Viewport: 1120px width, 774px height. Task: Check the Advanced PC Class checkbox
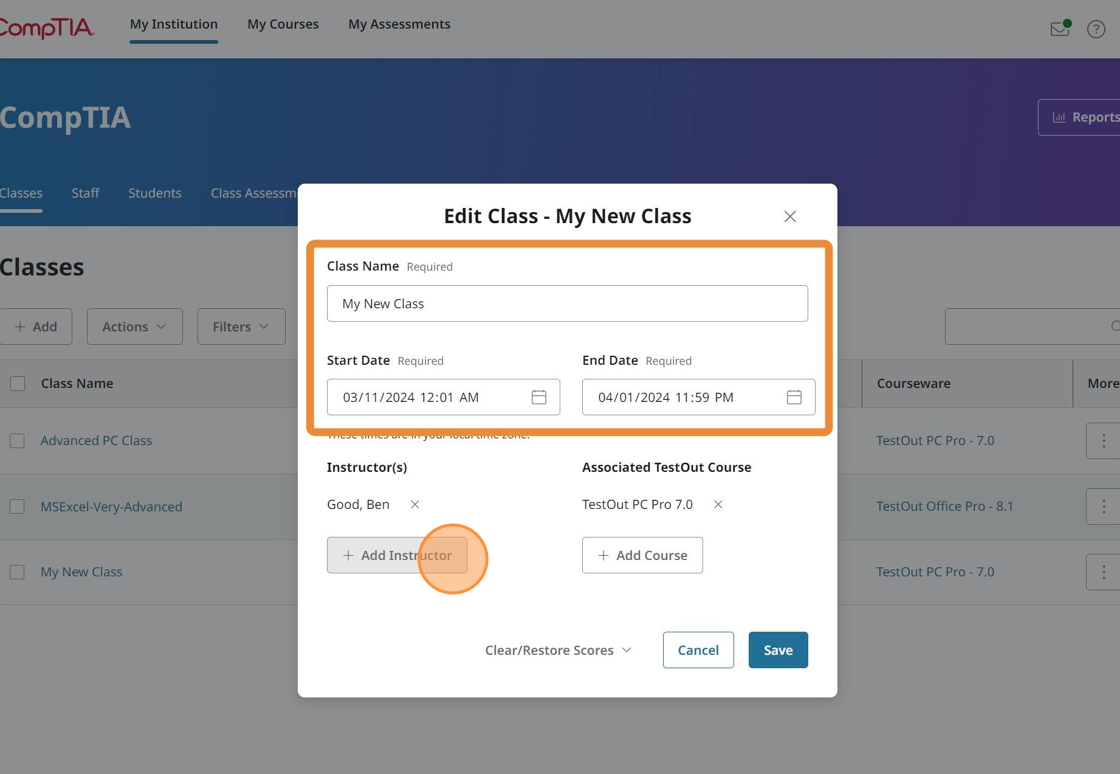17,441
